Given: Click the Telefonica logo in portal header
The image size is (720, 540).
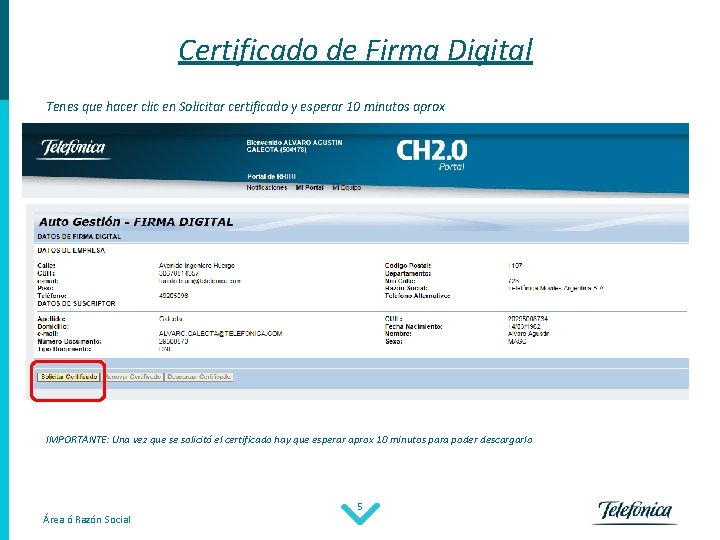Looking at the screenshot, I should (x=73, y=149).
